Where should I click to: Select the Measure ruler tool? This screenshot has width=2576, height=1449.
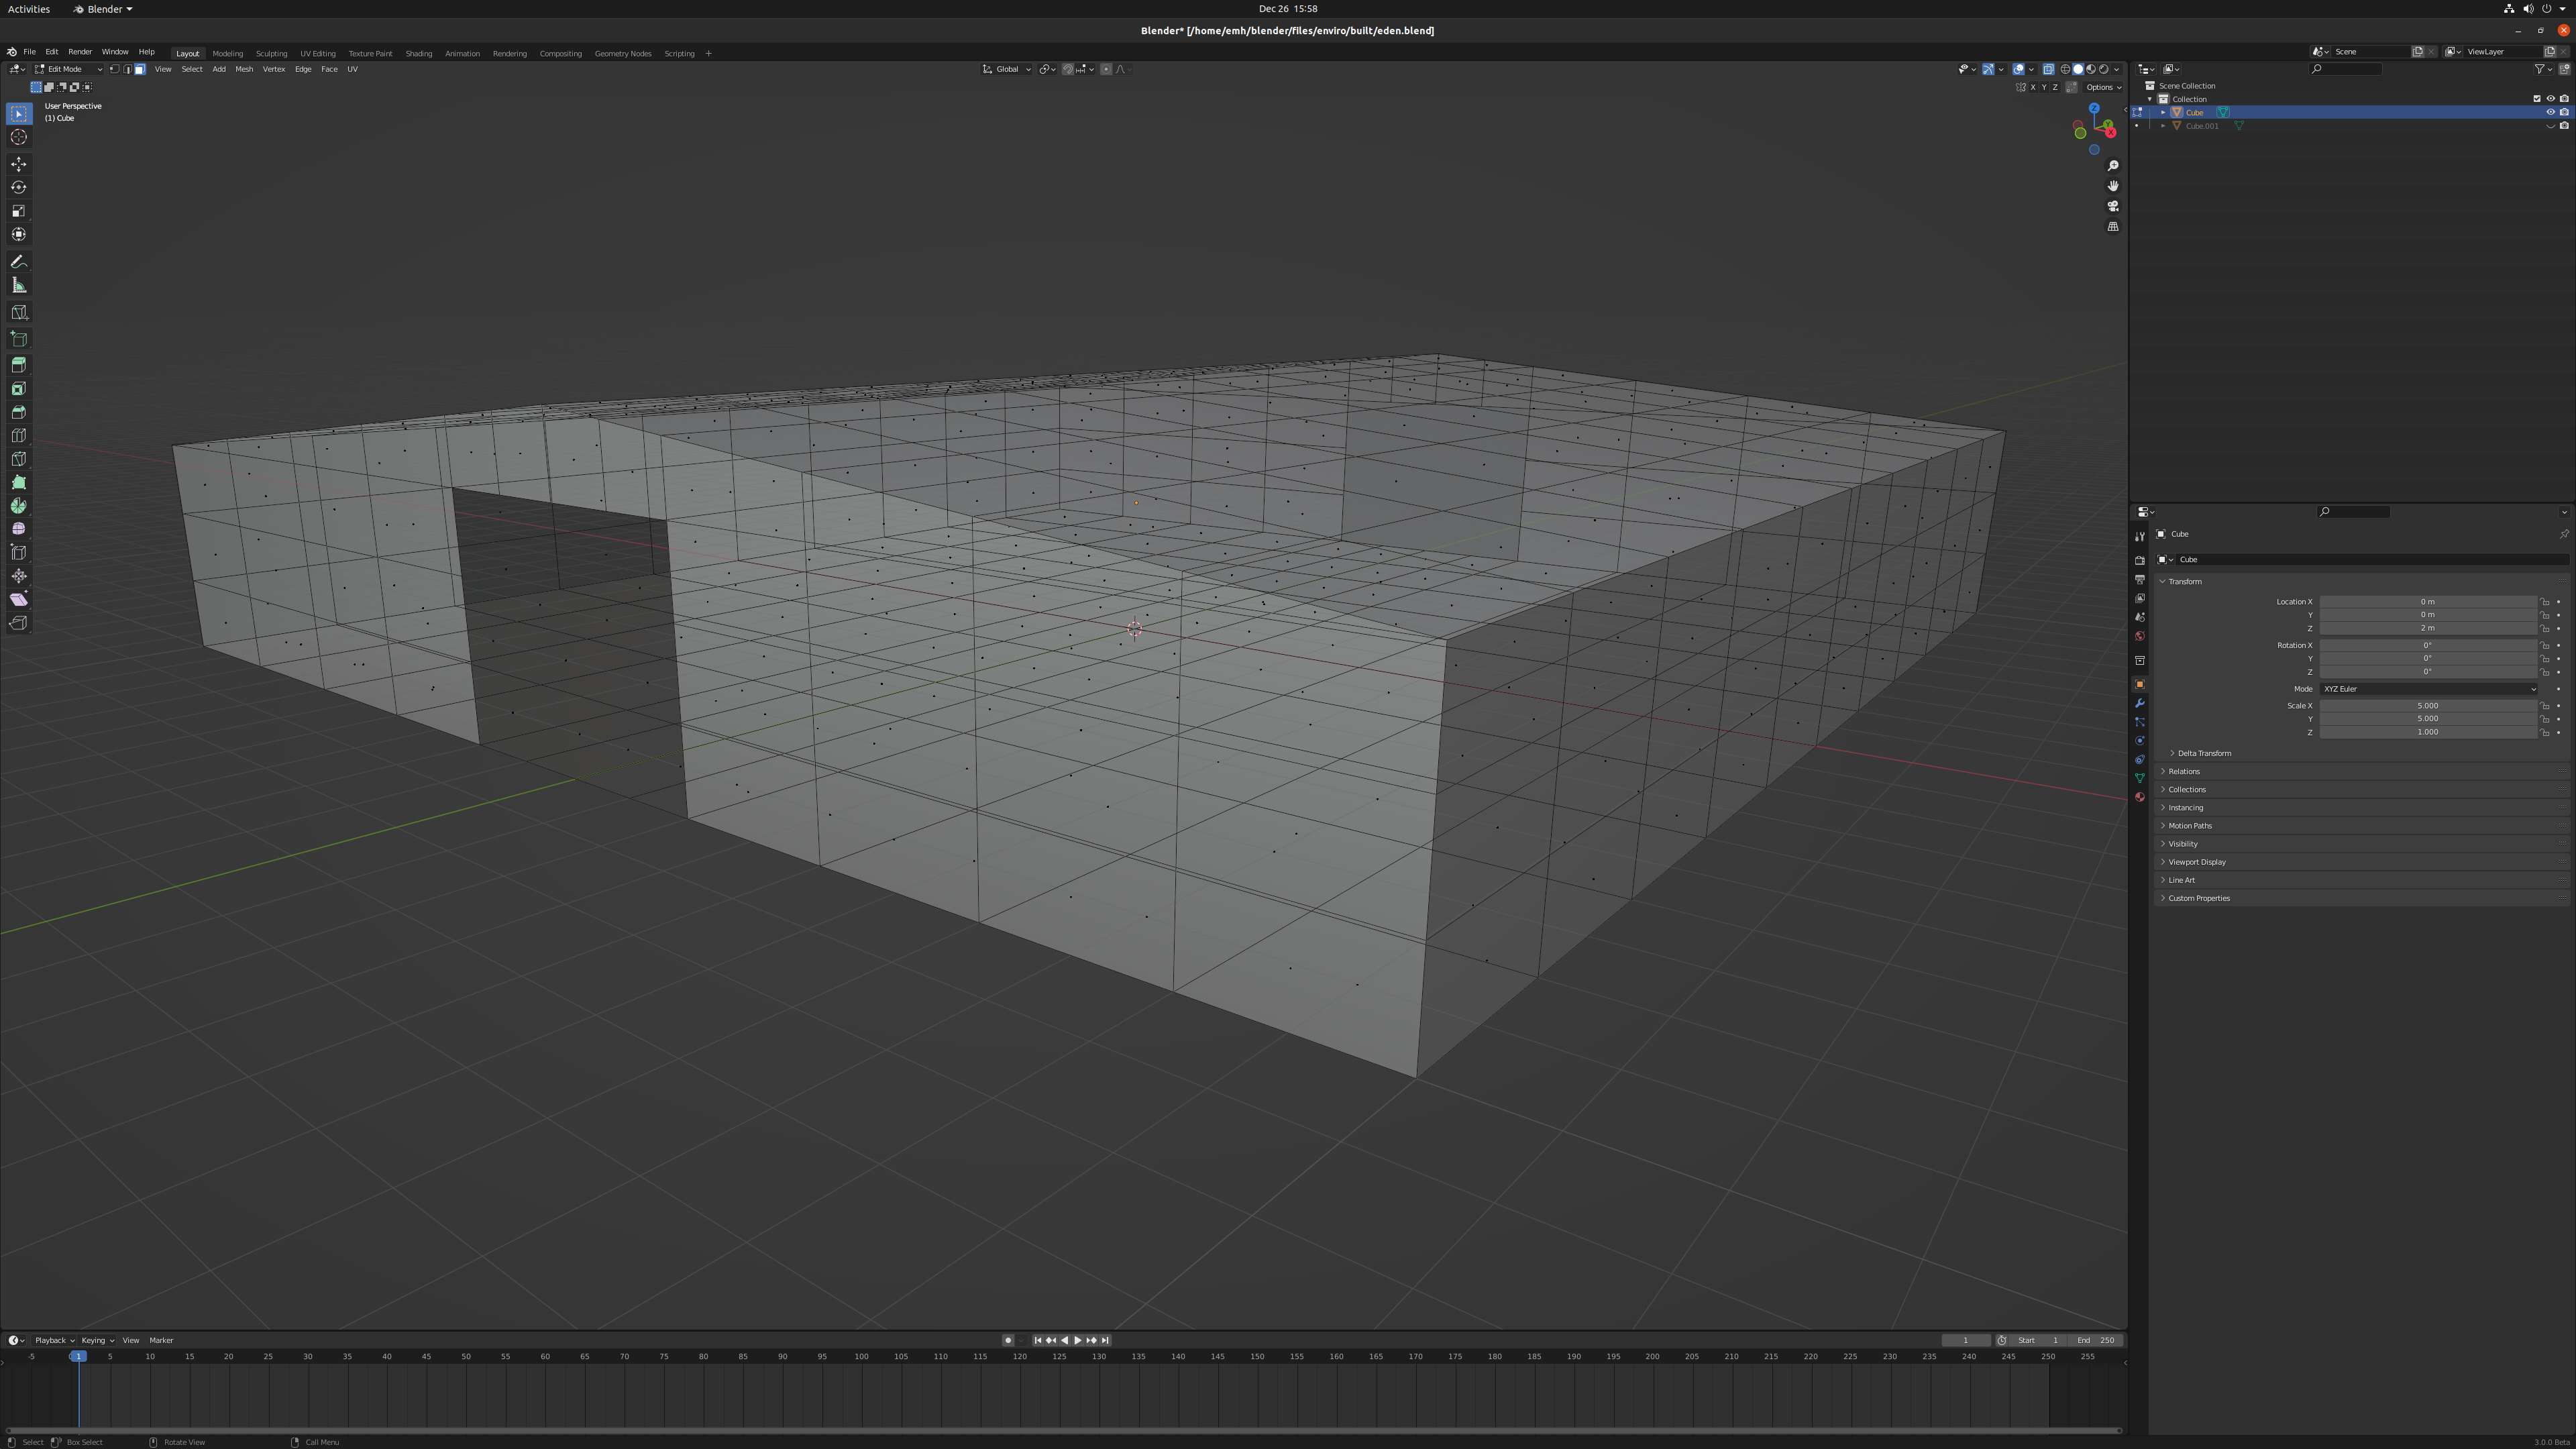pyautogui.click(x=19, y=285)
